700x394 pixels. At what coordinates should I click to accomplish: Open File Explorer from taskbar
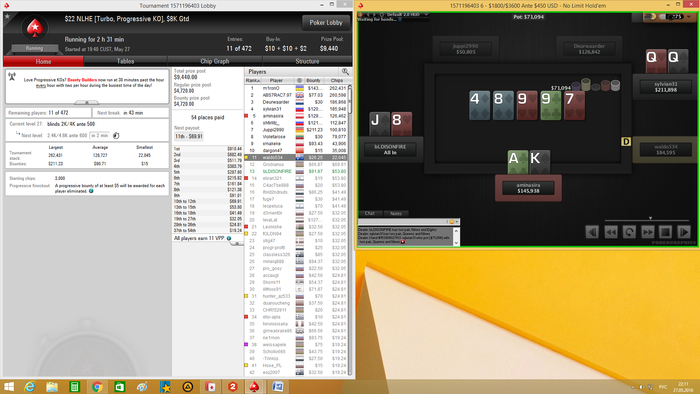pos(52,387)
